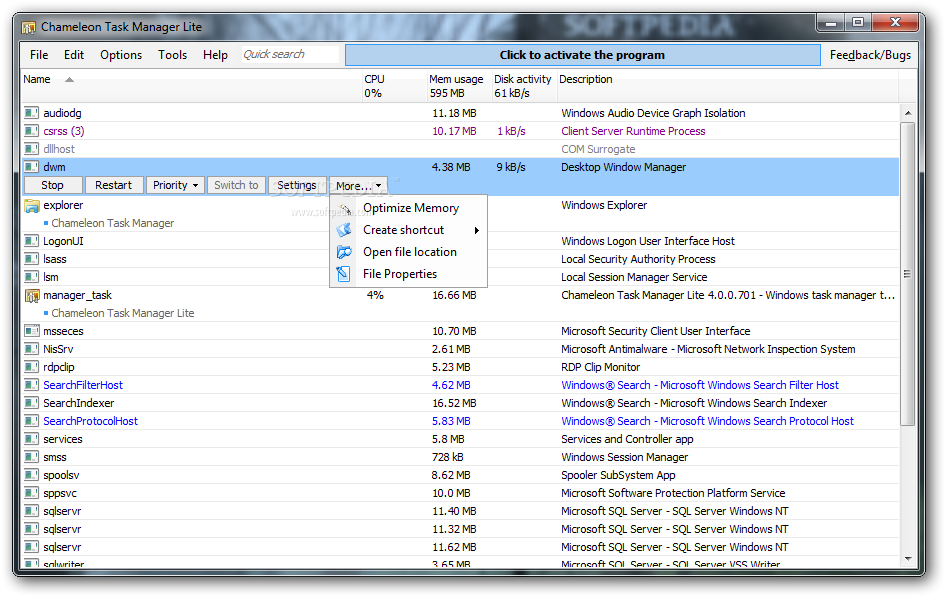Screen dimensions: 946x597
Task: Click the scrollbar down arrow
Action: pyautogui.click(x=907, y=559)
